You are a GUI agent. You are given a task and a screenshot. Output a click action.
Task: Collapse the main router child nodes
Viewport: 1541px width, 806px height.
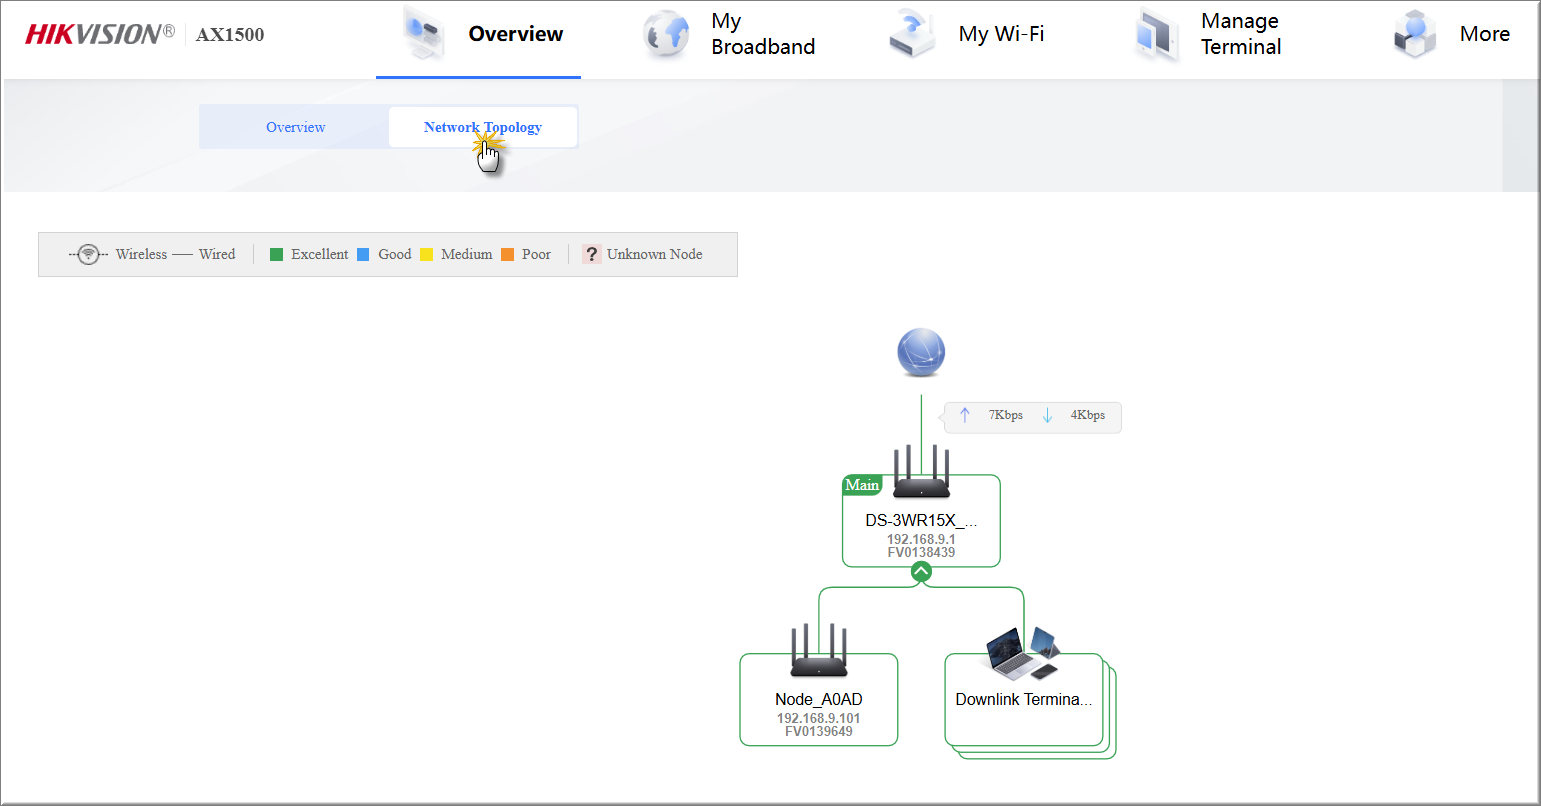coord(921,572)
